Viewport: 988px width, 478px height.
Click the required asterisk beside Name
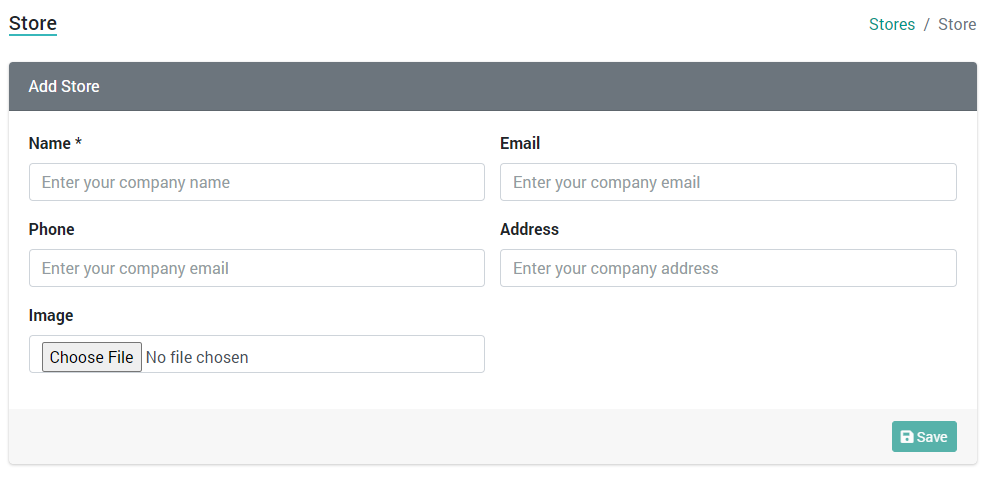(x=78, y=142)
